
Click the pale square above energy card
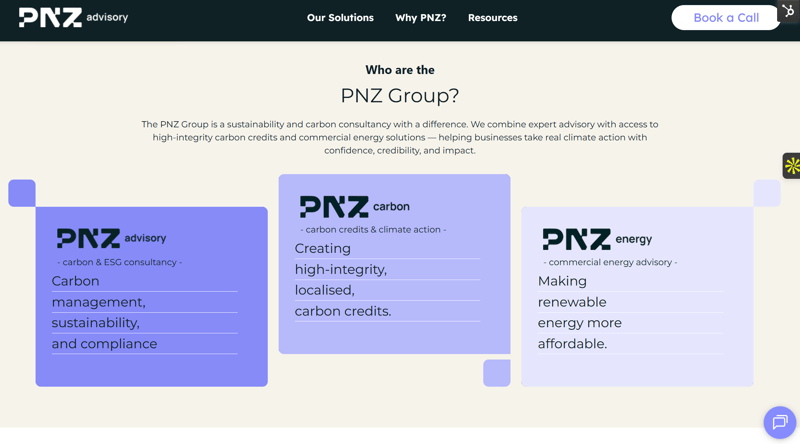pos(767,193)
